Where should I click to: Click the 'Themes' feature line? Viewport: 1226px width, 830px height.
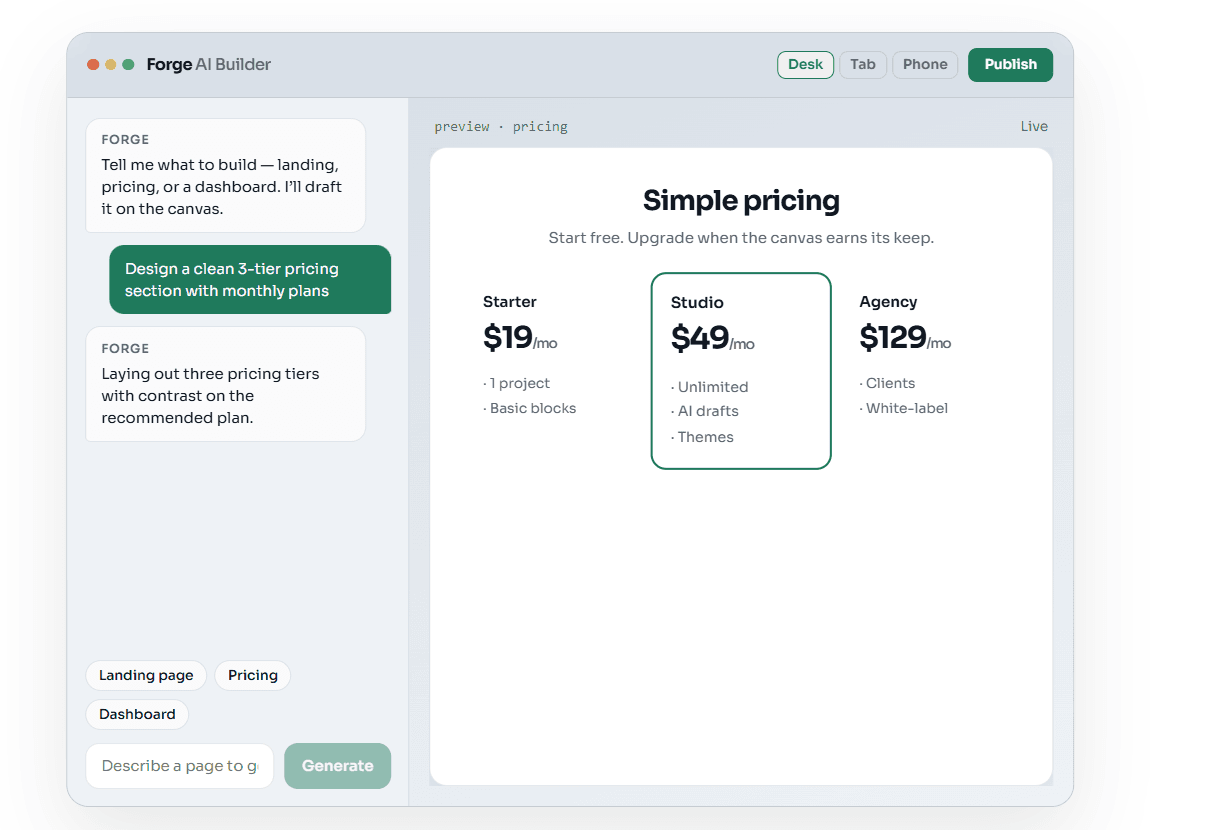coord(703,438)
